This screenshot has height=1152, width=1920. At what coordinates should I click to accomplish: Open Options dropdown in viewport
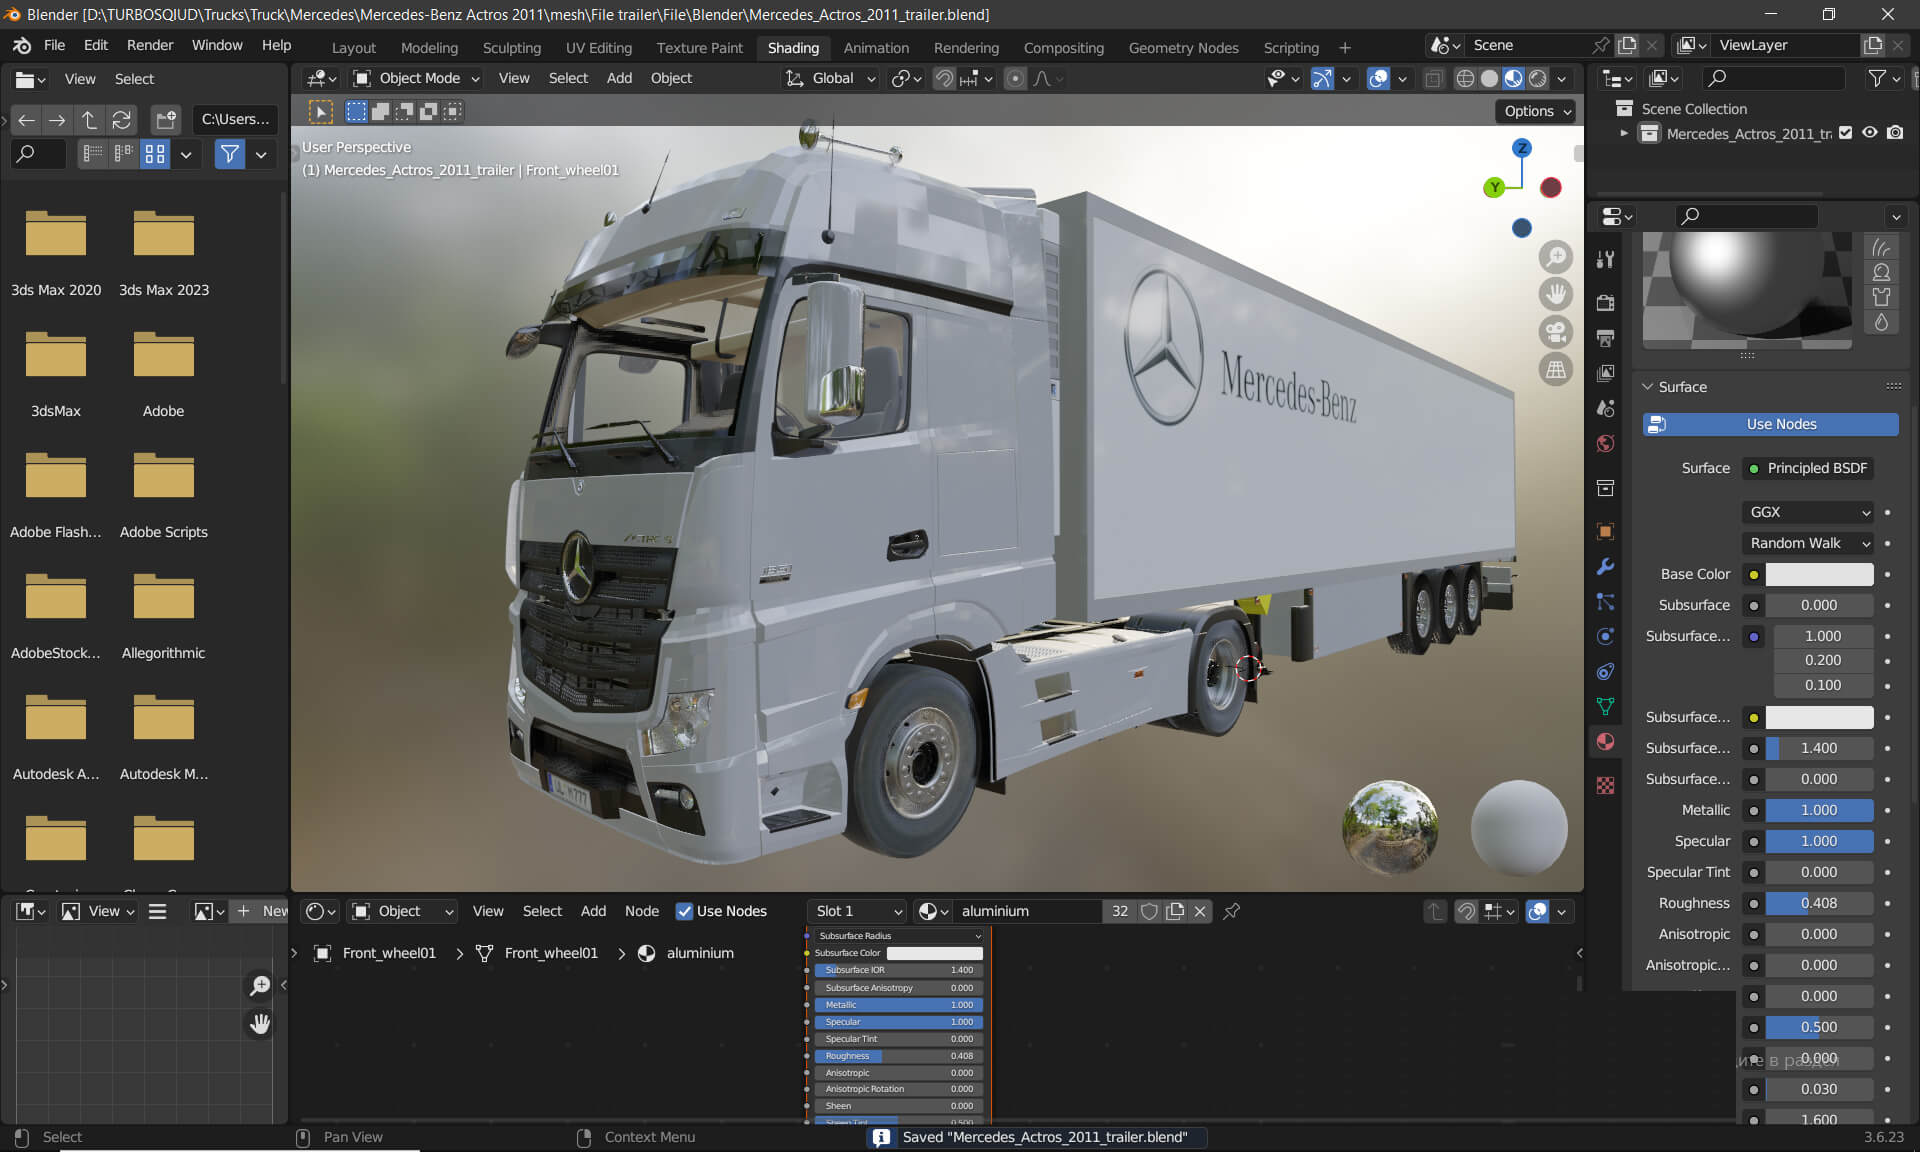click(1536, 111)
